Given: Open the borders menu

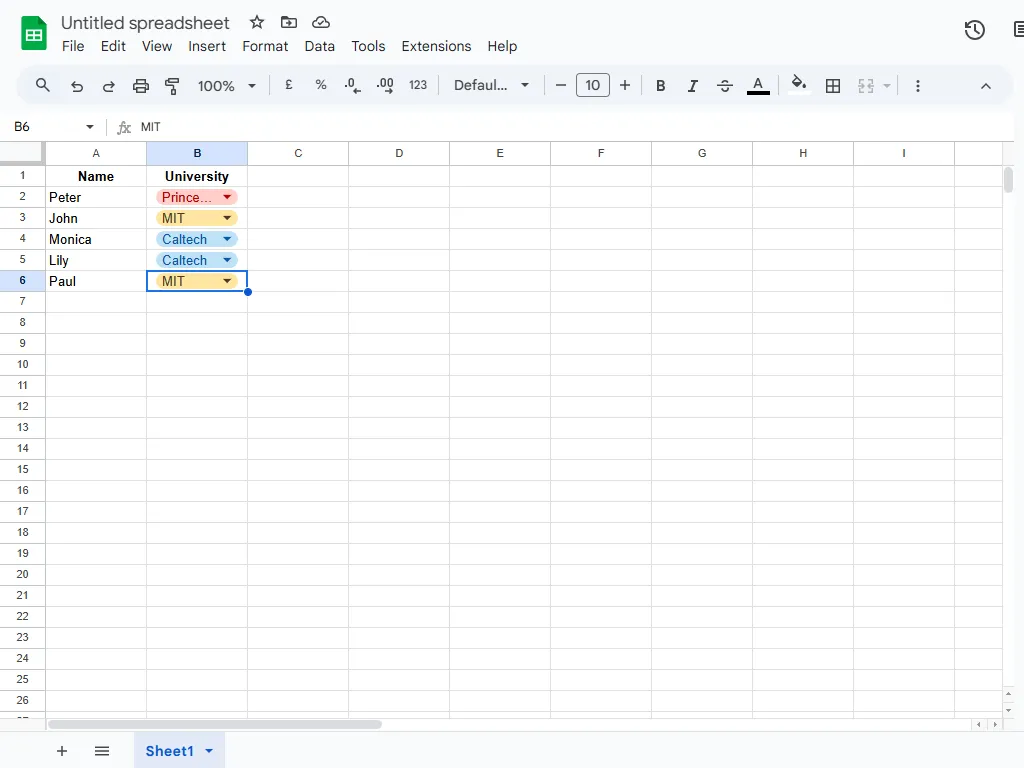Looking at the screenshot, I should click(833, 86).
